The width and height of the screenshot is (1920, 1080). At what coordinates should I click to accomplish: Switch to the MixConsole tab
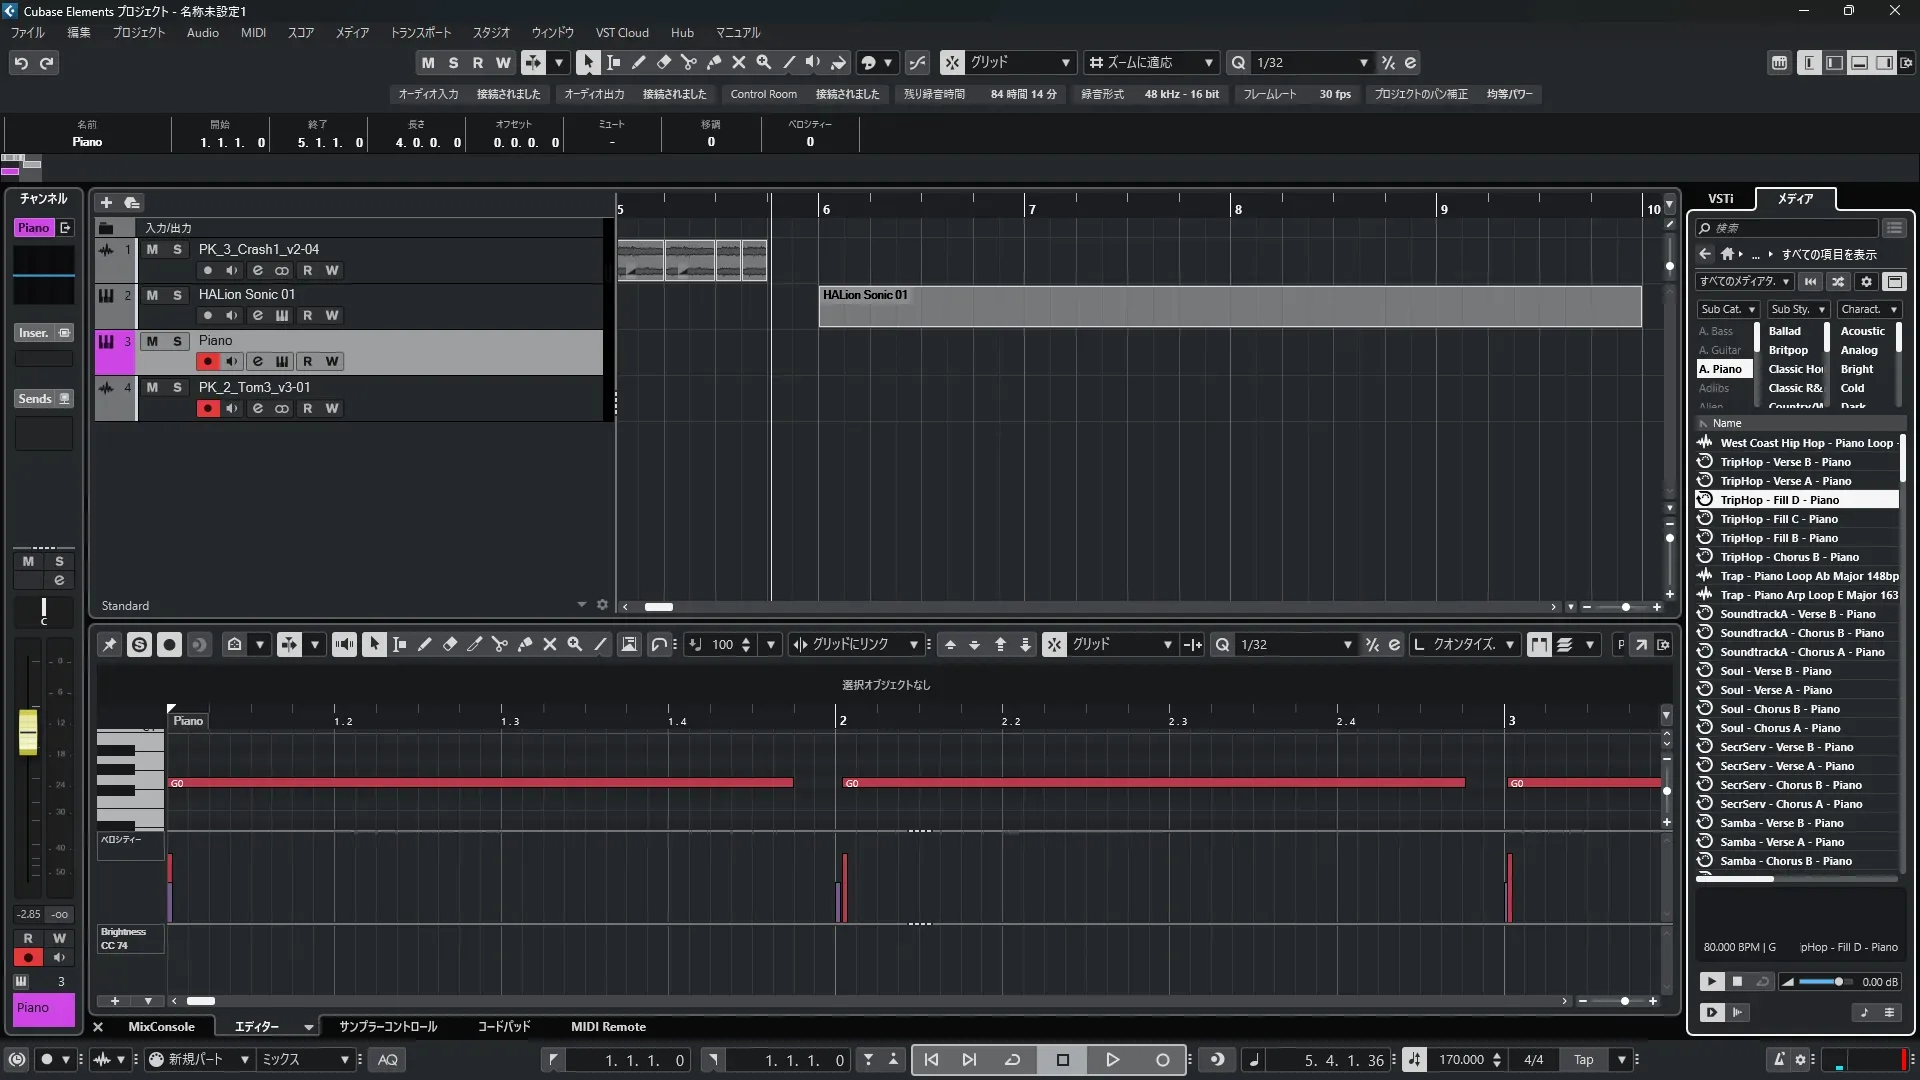pos(161,1027)
